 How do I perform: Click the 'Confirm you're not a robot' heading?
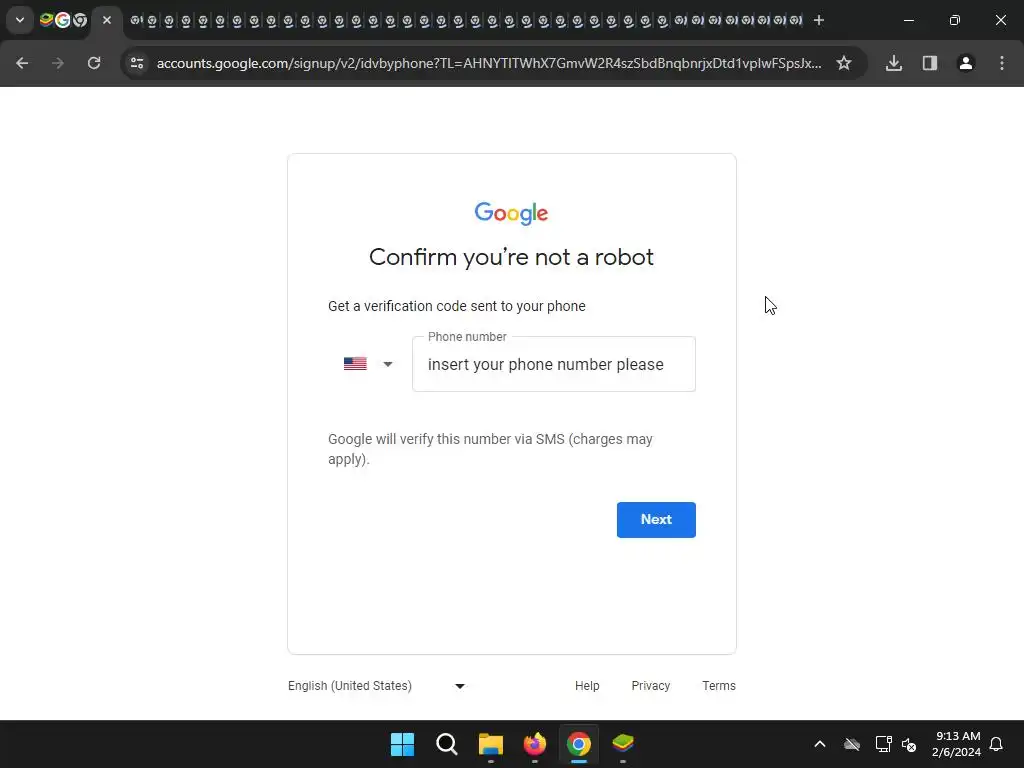(511, 257)
